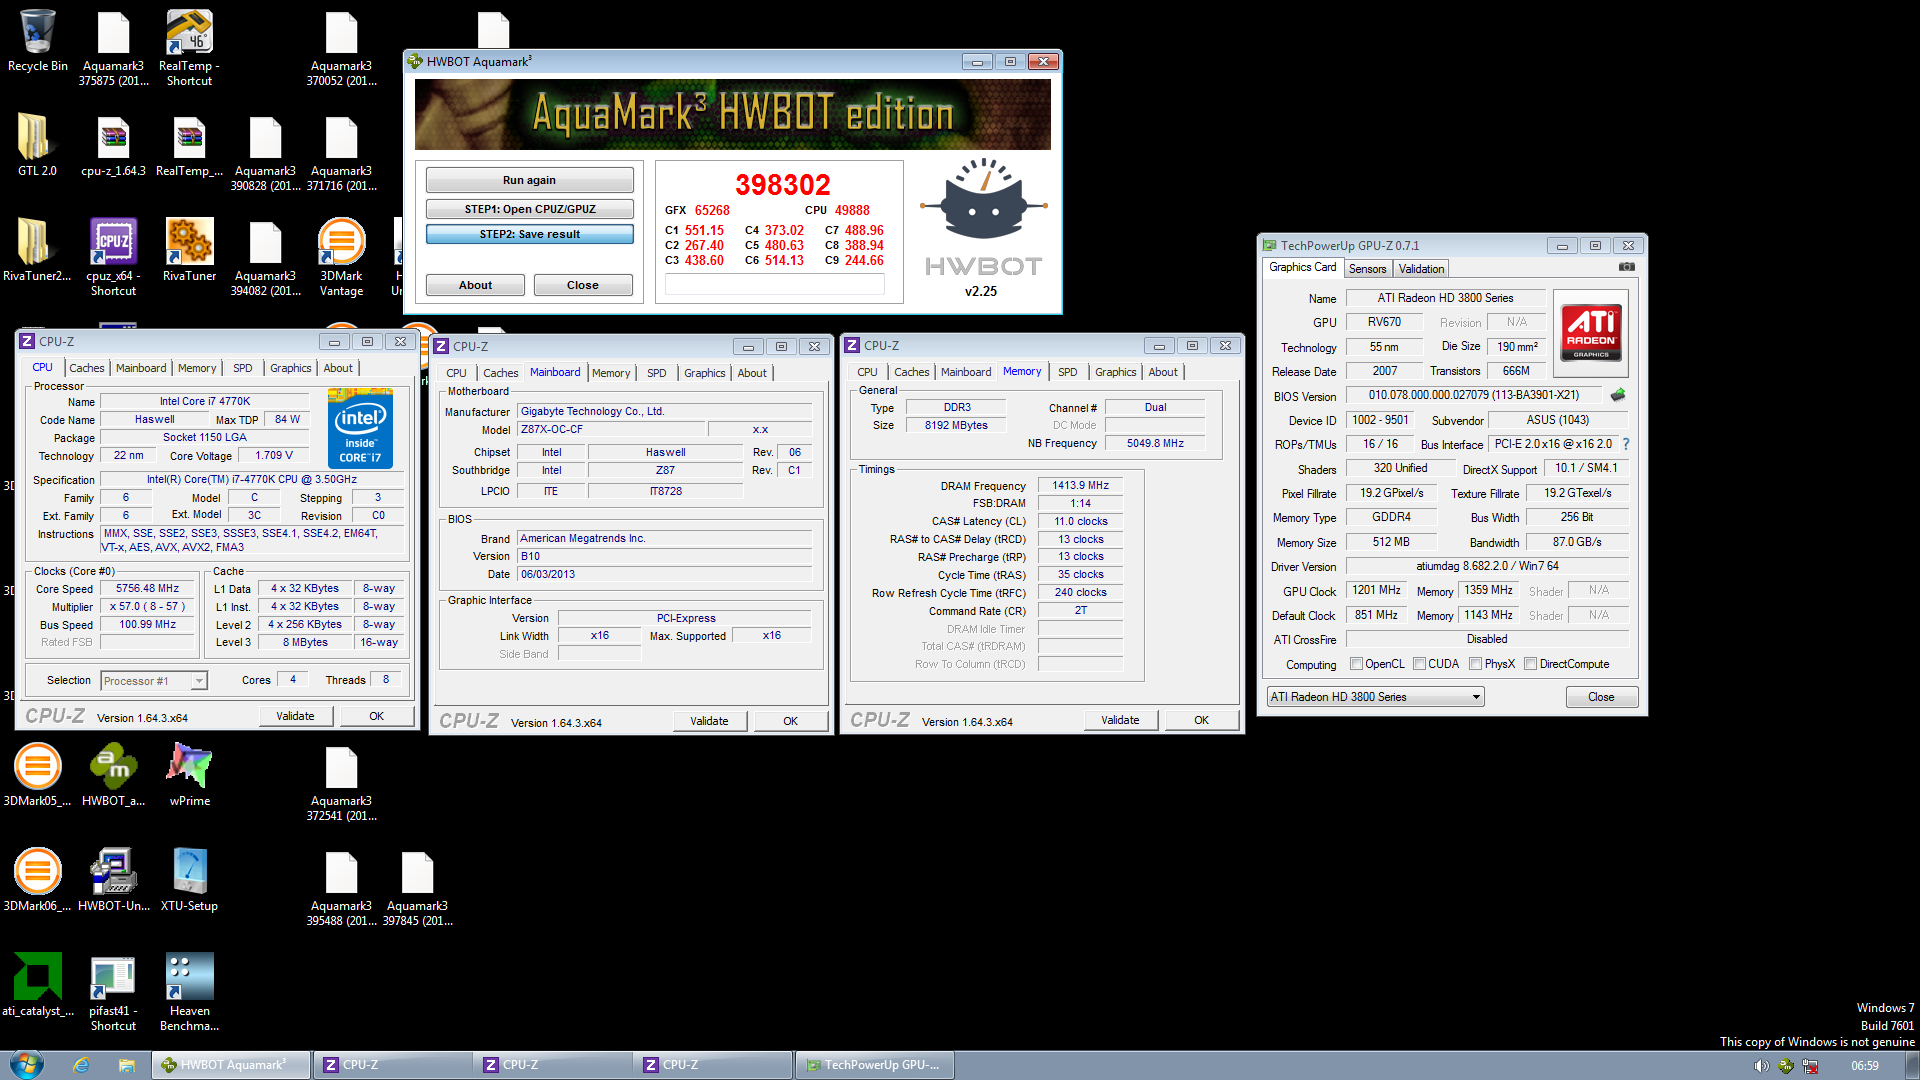The height and width of the screenshot is (1080, 1920).
Task: Open the pifast41 Shortcut icon
Action: click(x=113, y=992)
